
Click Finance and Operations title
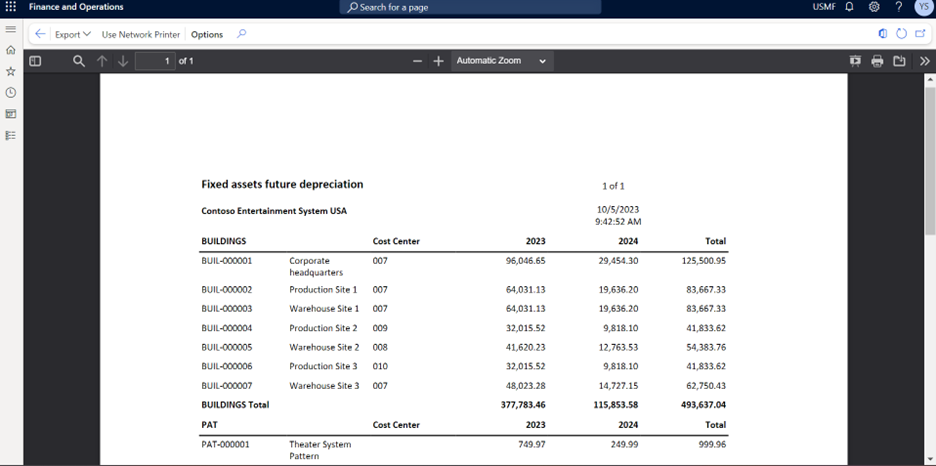76,7
